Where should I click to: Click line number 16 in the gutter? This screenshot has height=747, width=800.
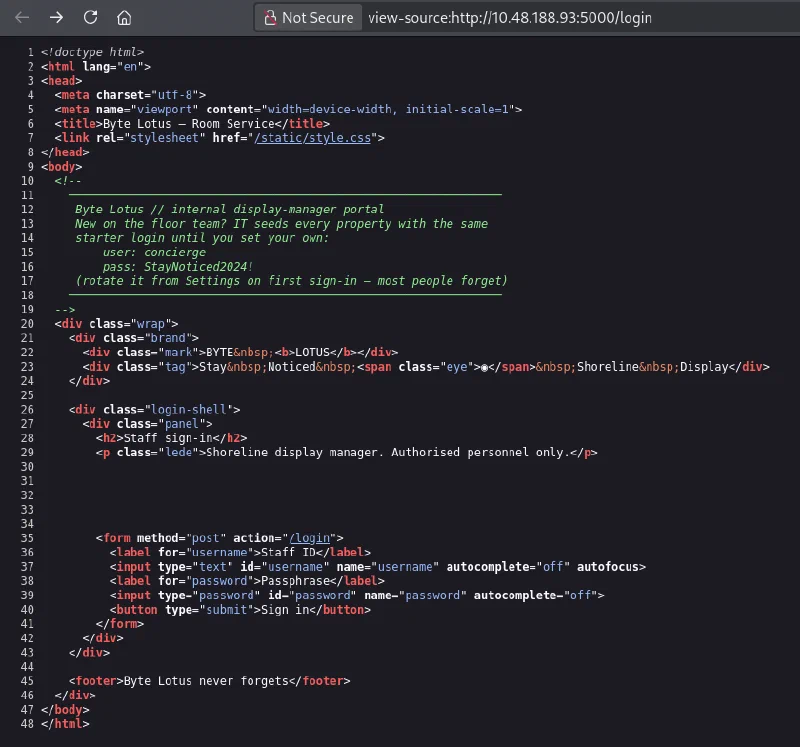click(27, 267)
